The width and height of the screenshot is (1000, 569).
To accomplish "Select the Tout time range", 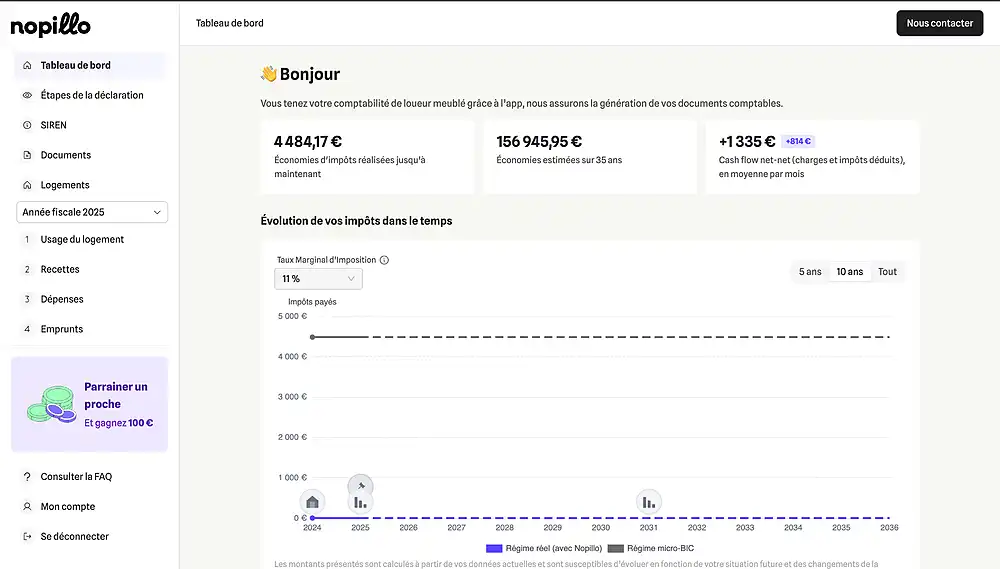I will [x=887, y=272].
